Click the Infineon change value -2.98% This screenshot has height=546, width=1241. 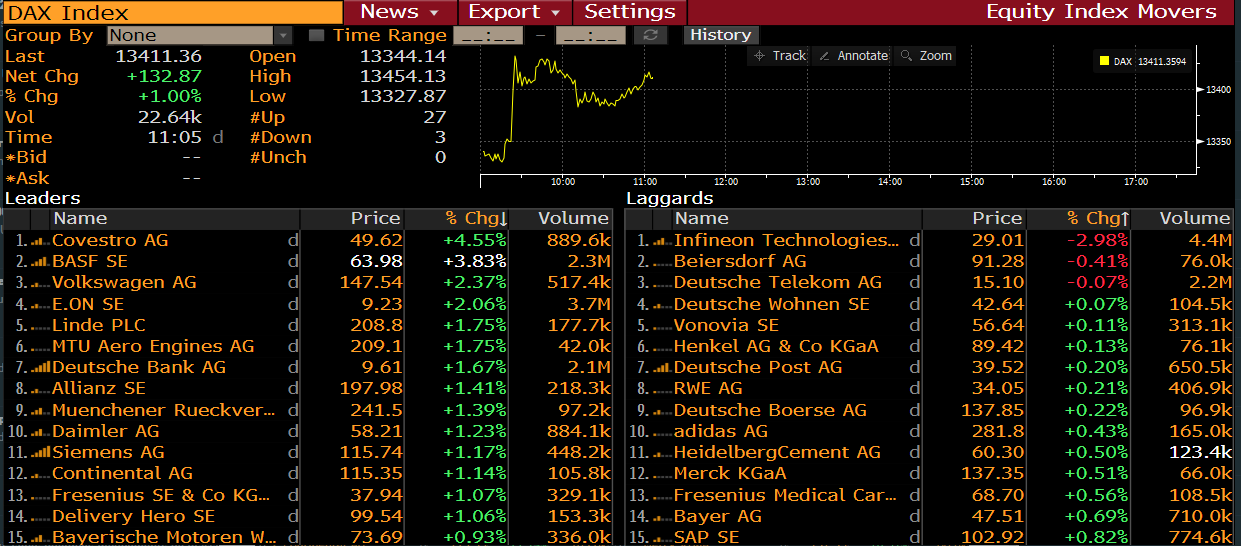1097,241
